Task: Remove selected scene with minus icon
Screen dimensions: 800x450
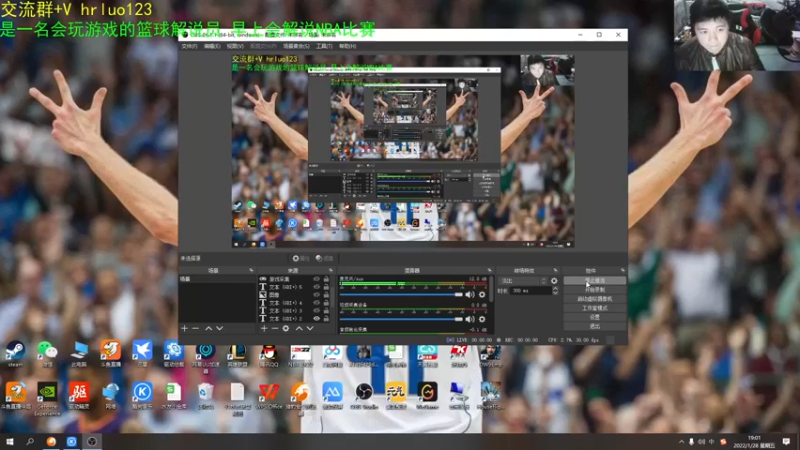Action: pos(195,329)
